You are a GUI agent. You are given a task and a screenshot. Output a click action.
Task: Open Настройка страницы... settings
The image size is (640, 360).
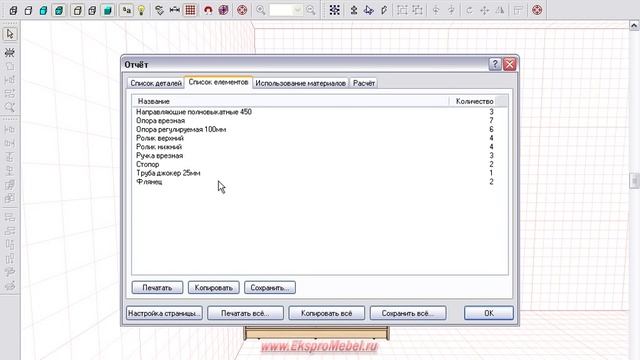click(164, 313)
